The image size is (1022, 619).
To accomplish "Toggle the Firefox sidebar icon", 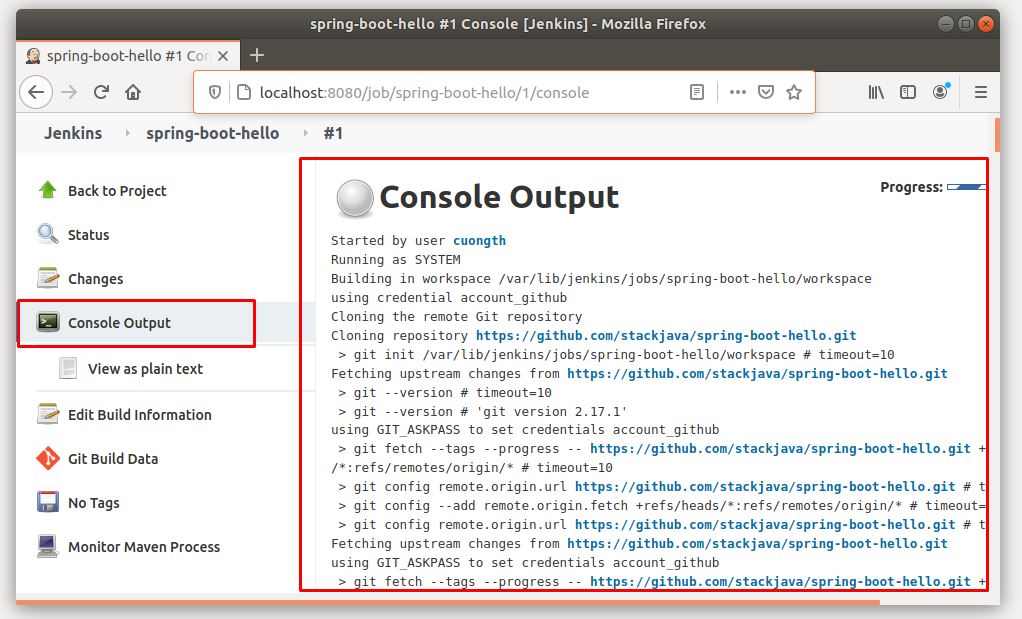I will (908, 93).
